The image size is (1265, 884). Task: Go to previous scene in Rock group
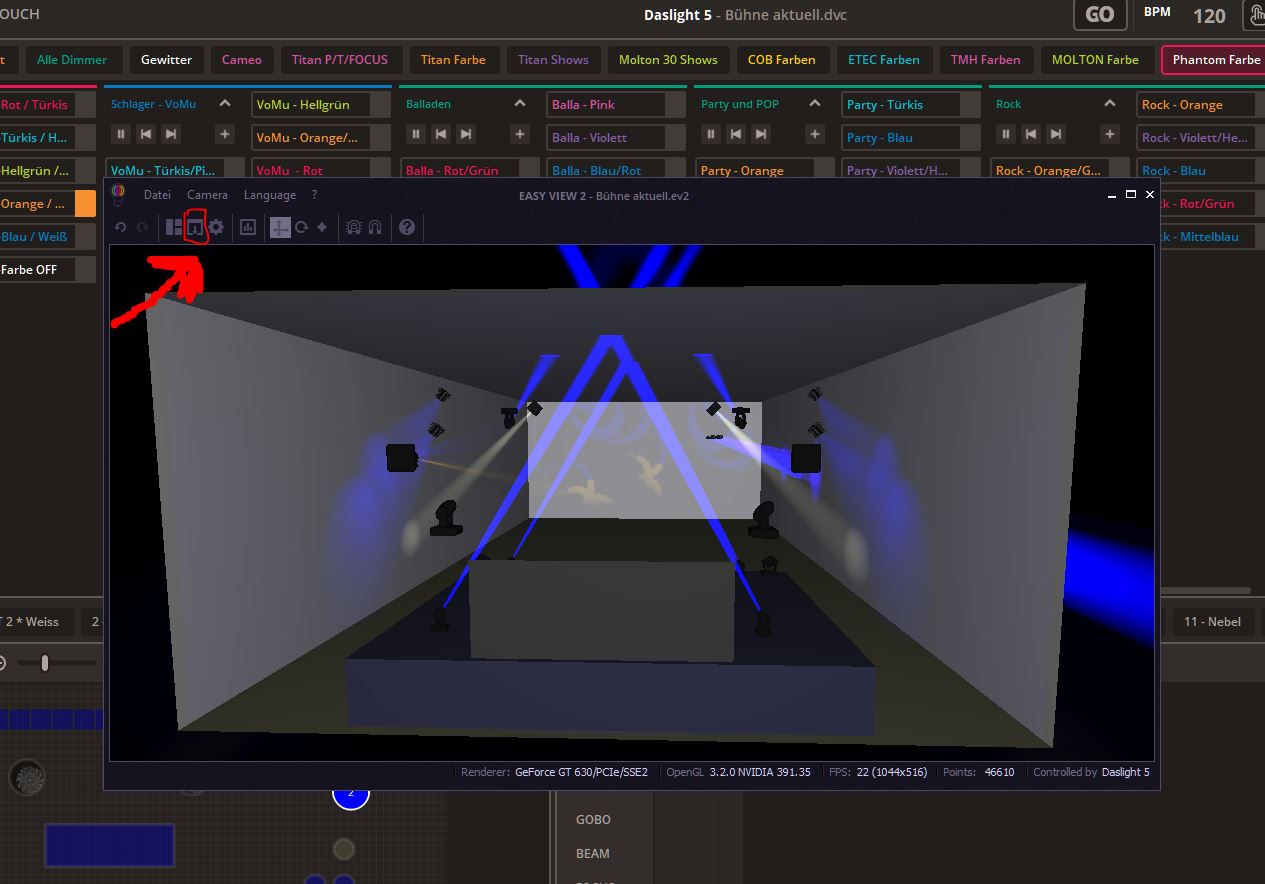pos(1031,134)
